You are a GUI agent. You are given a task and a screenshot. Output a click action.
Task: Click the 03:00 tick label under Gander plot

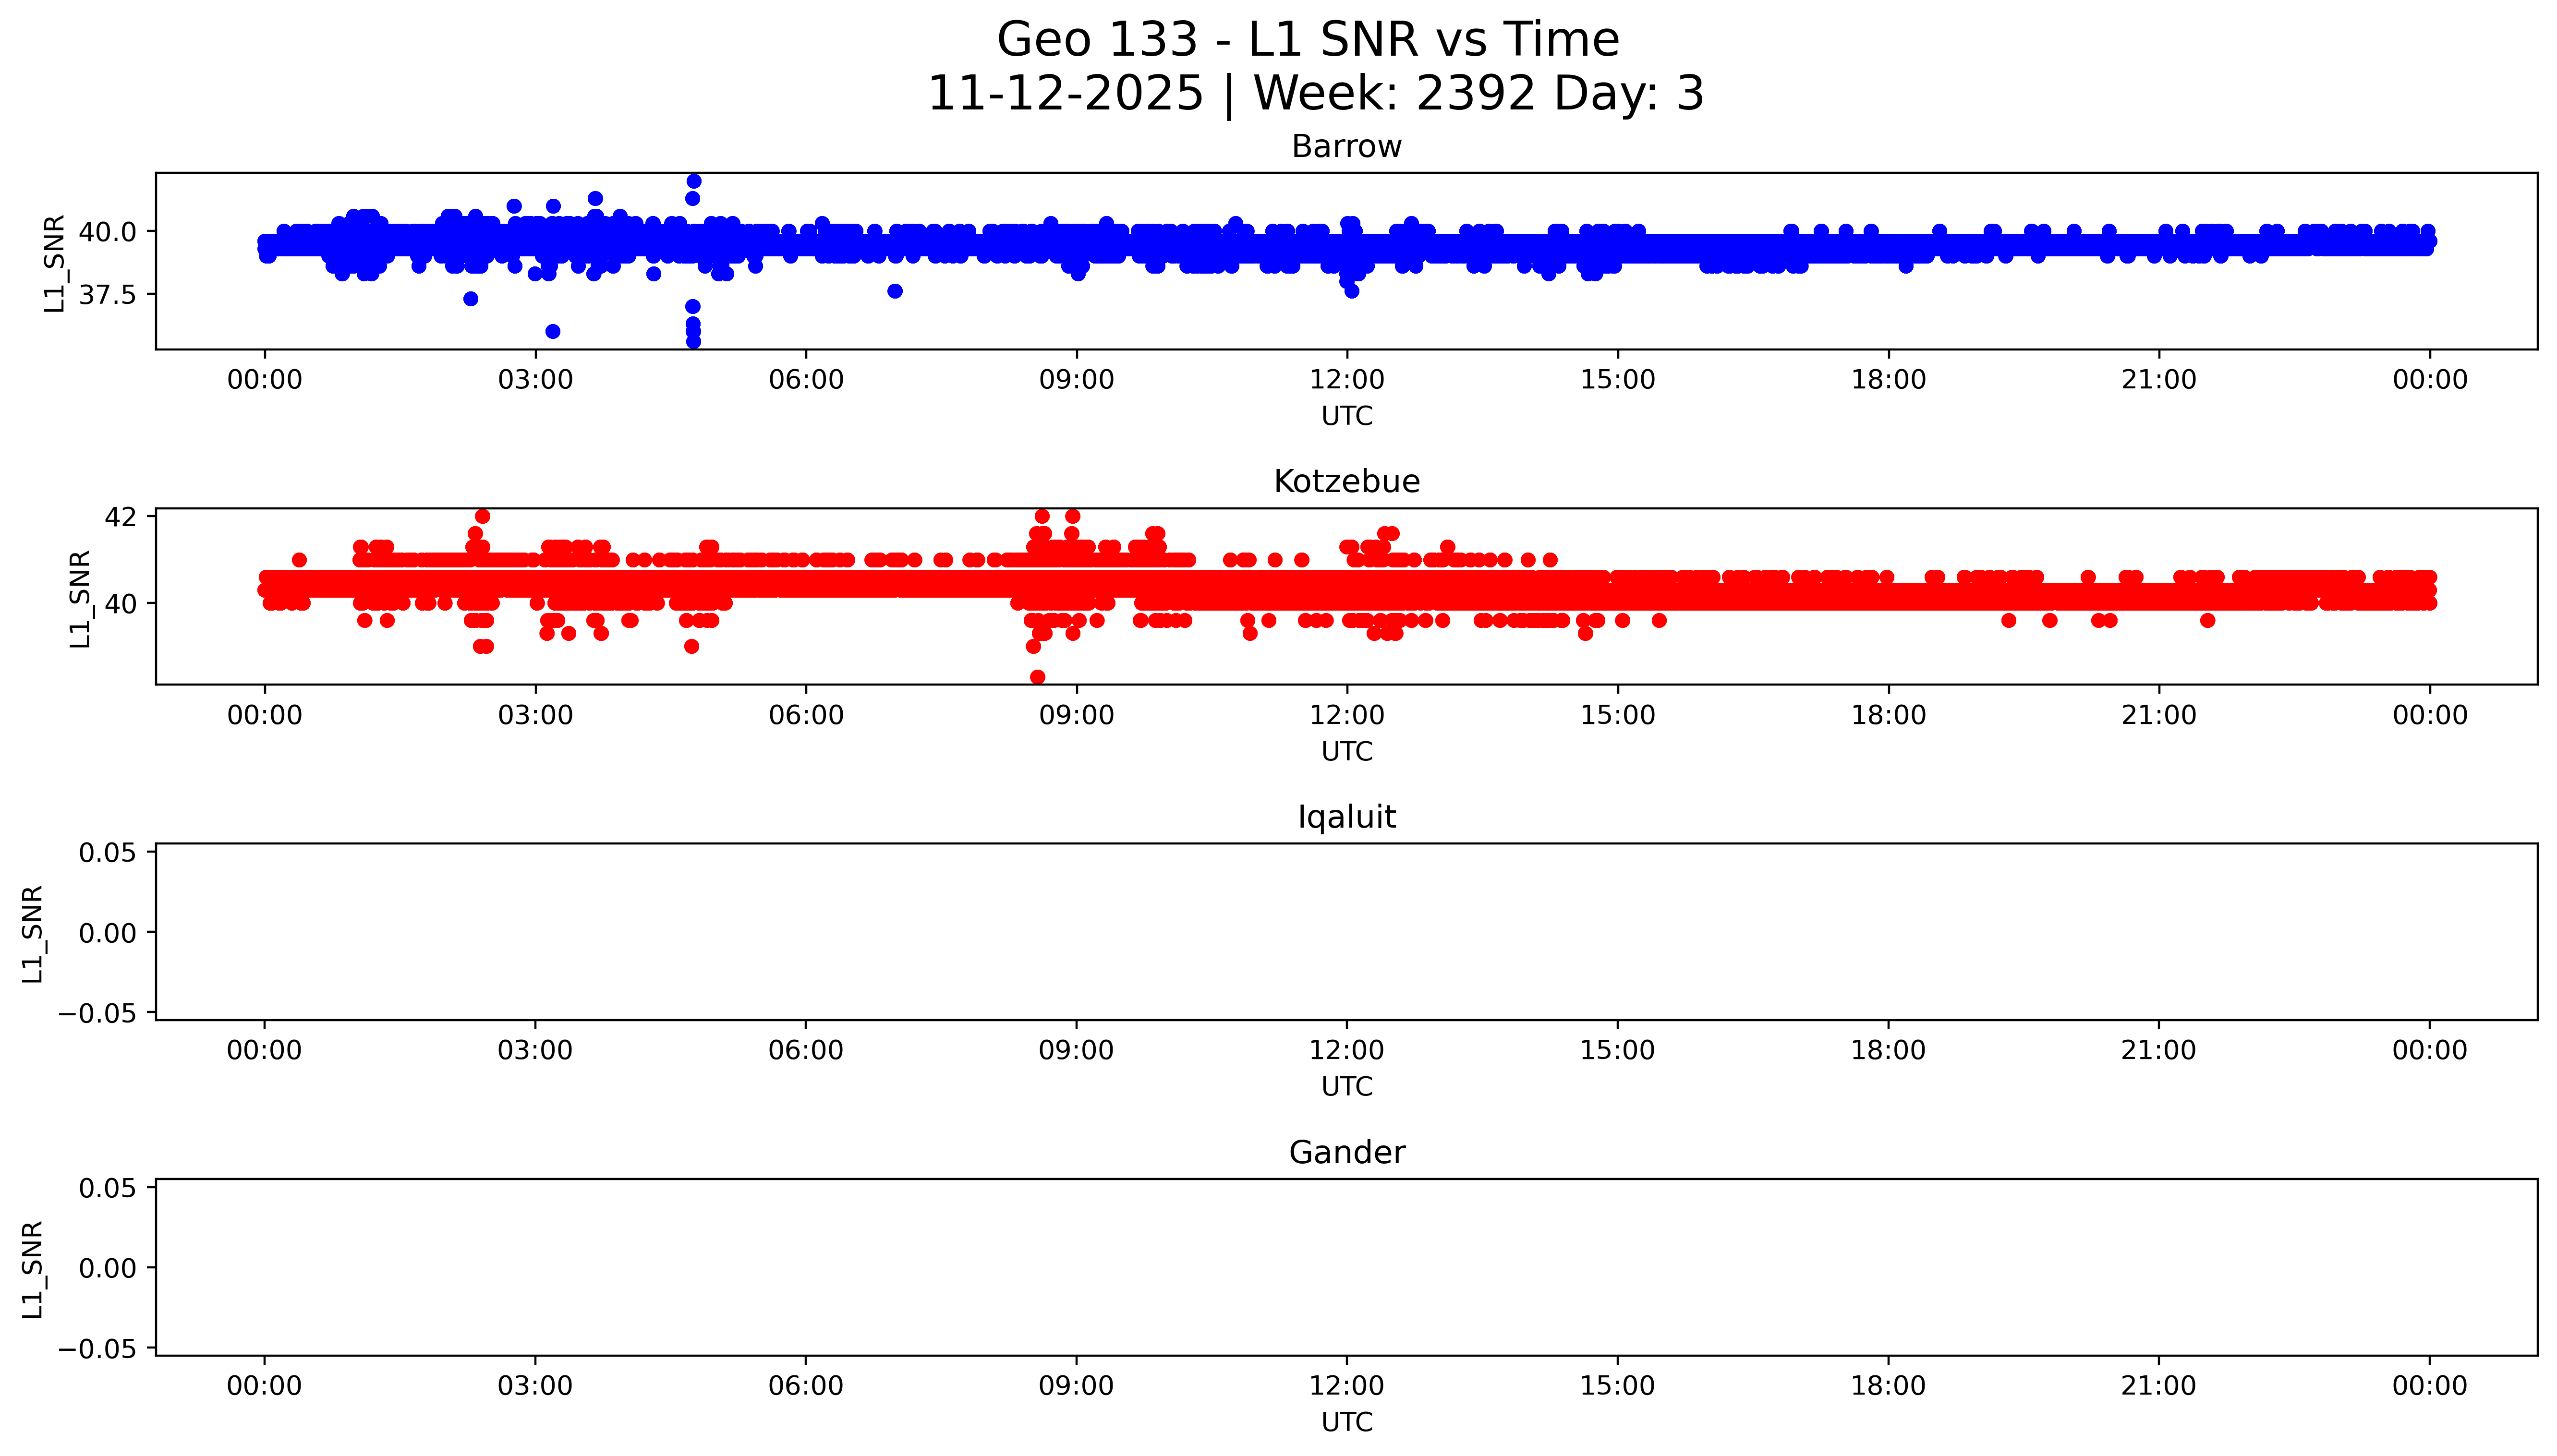pyautogui.click(x=535, y=1386)
